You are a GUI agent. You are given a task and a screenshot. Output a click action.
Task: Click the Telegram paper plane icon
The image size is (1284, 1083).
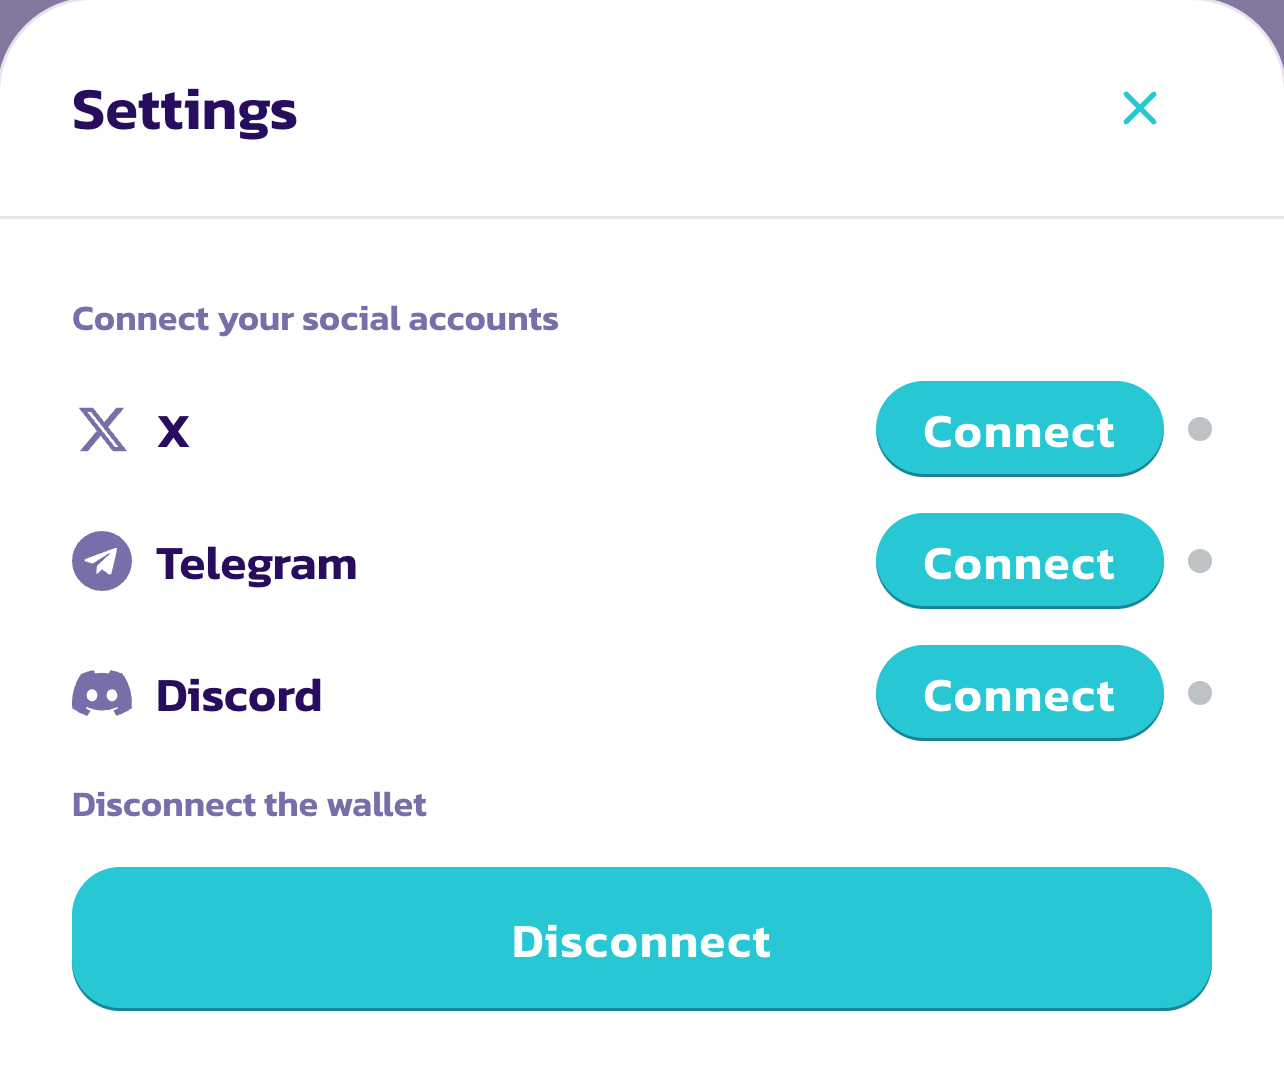click(x=102, y=561)
